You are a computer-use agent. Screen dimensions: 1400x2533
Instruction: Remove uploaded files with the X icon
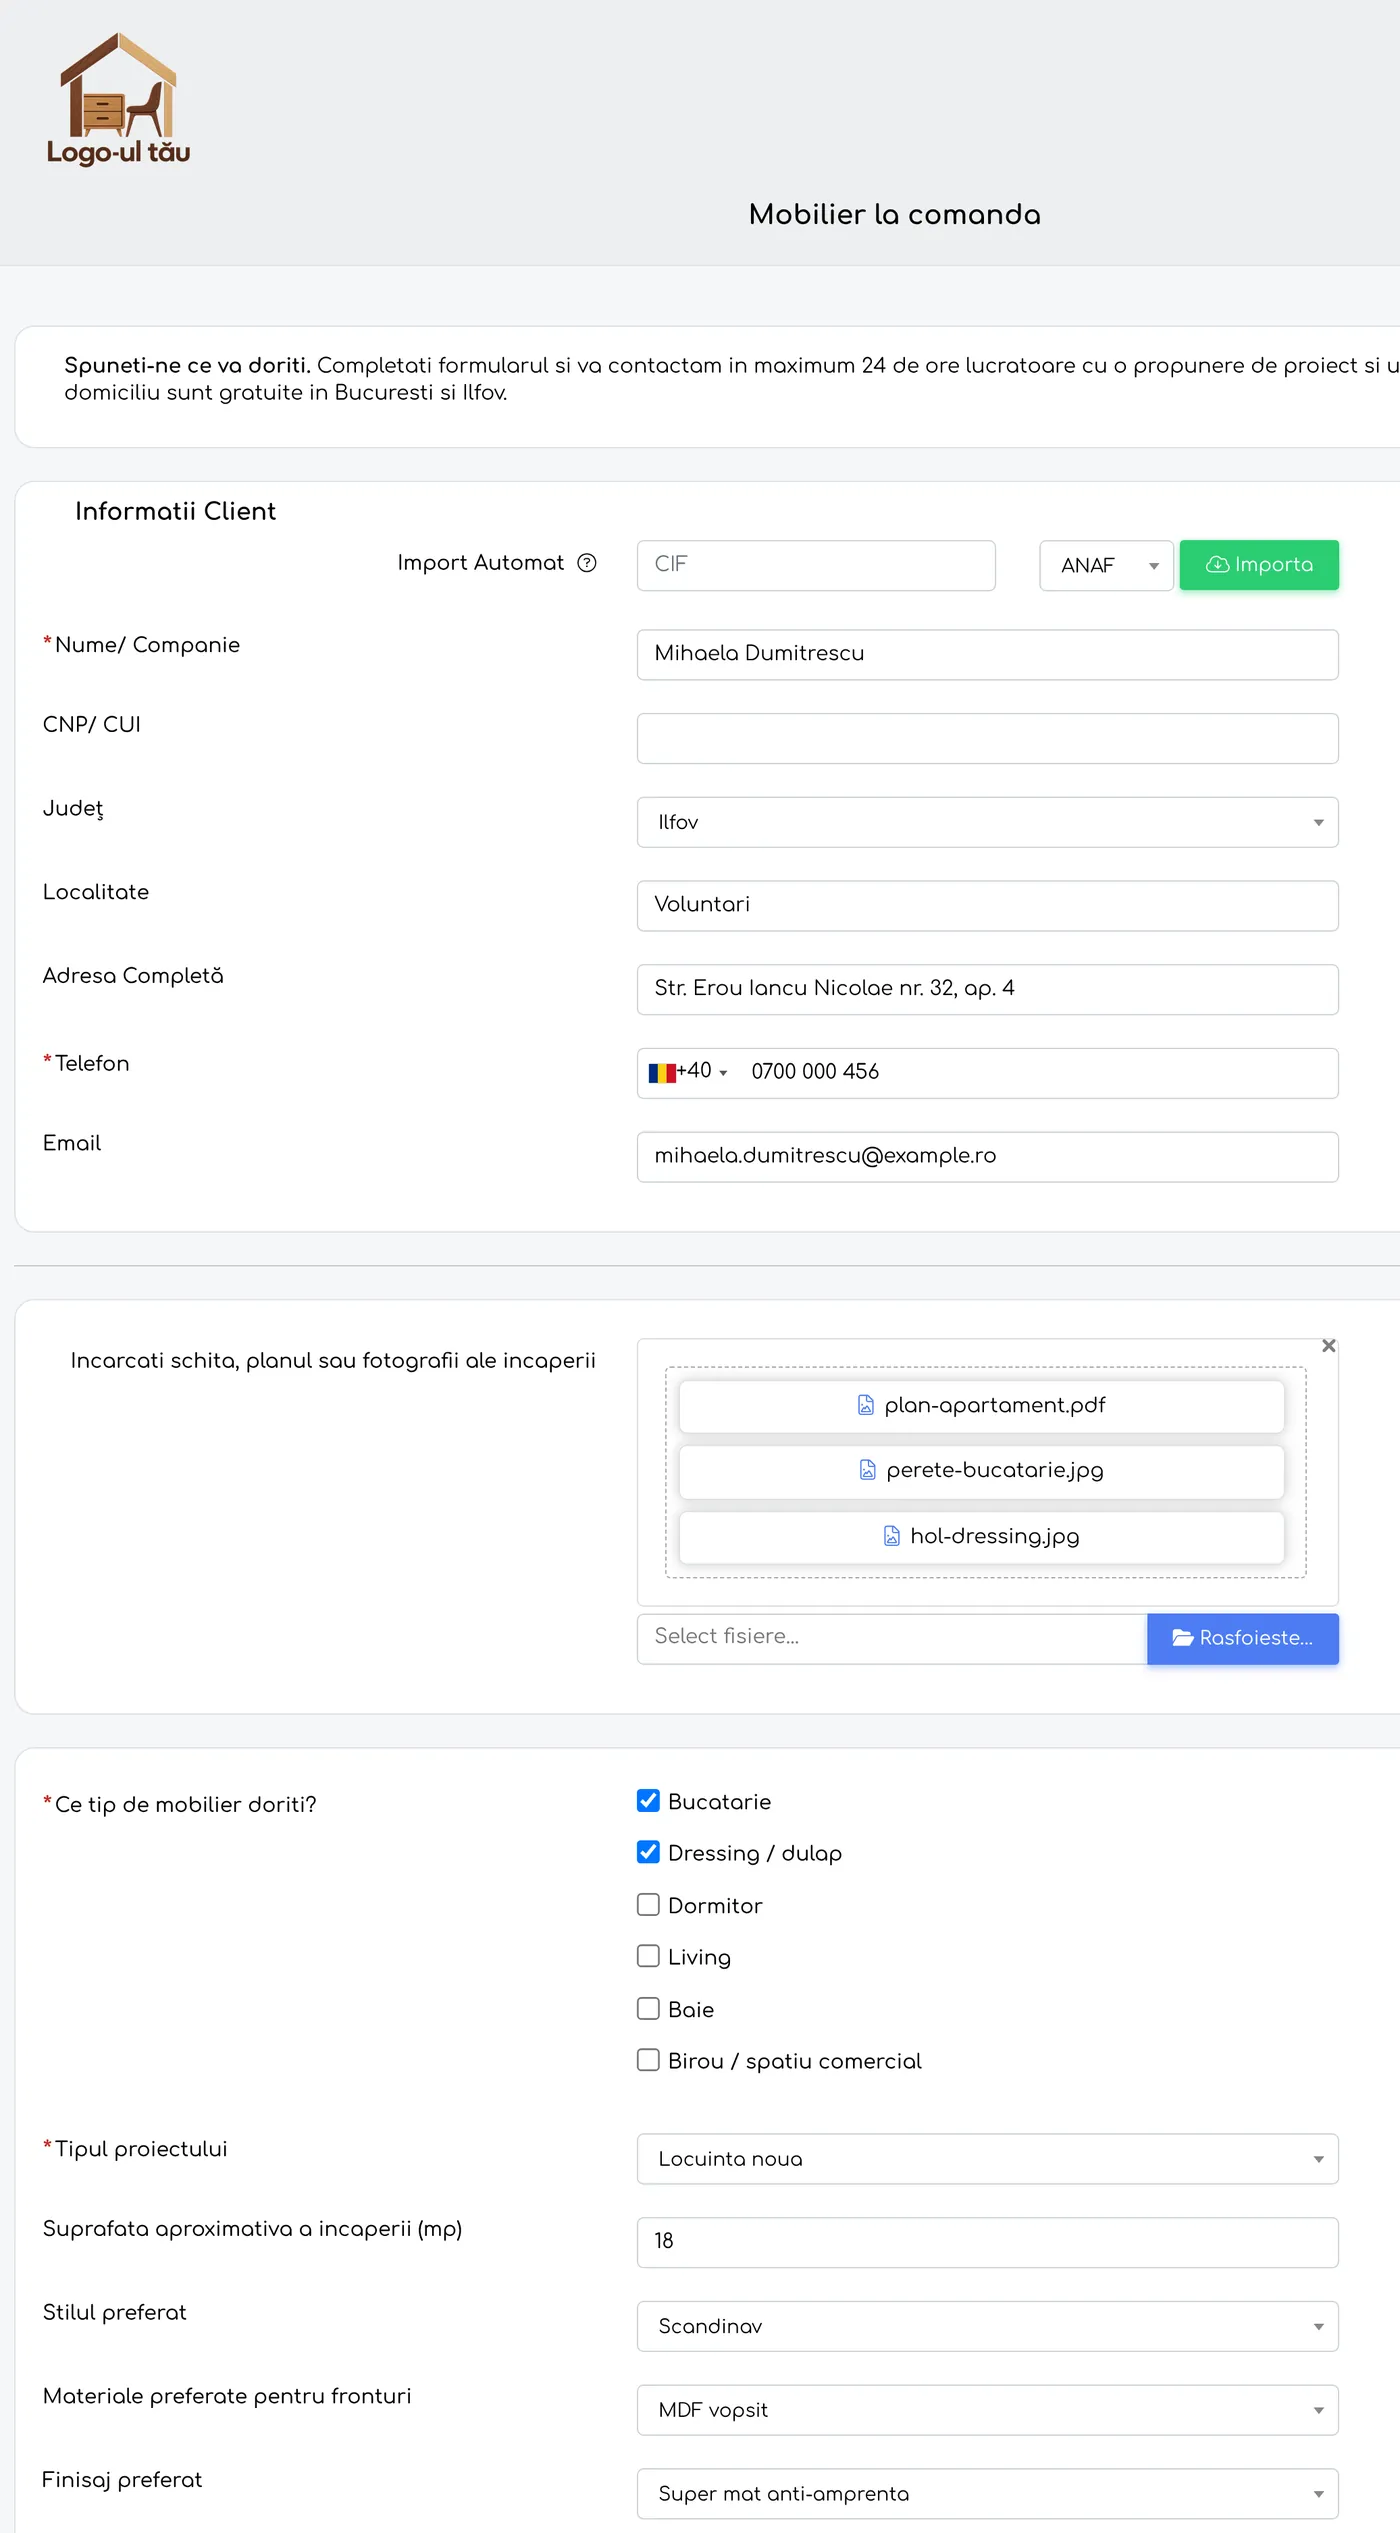1328,1346
